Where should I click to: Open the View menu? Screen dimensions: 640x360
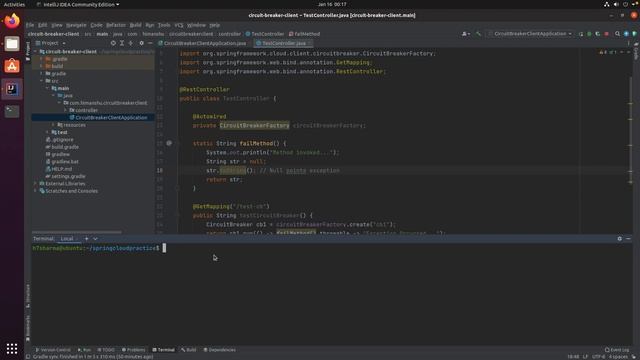pyautogui.click(x=57, y=25)
